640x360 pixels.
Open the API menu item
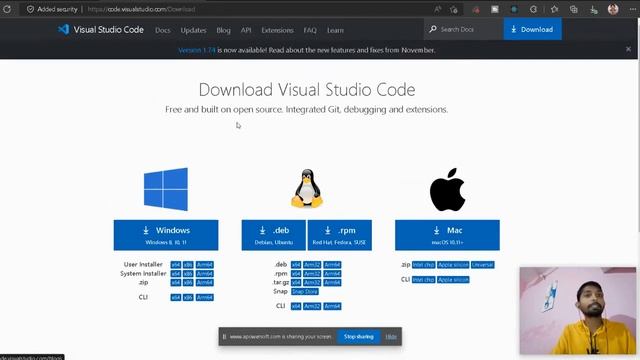pyautogui.click(x=246, y=30)
